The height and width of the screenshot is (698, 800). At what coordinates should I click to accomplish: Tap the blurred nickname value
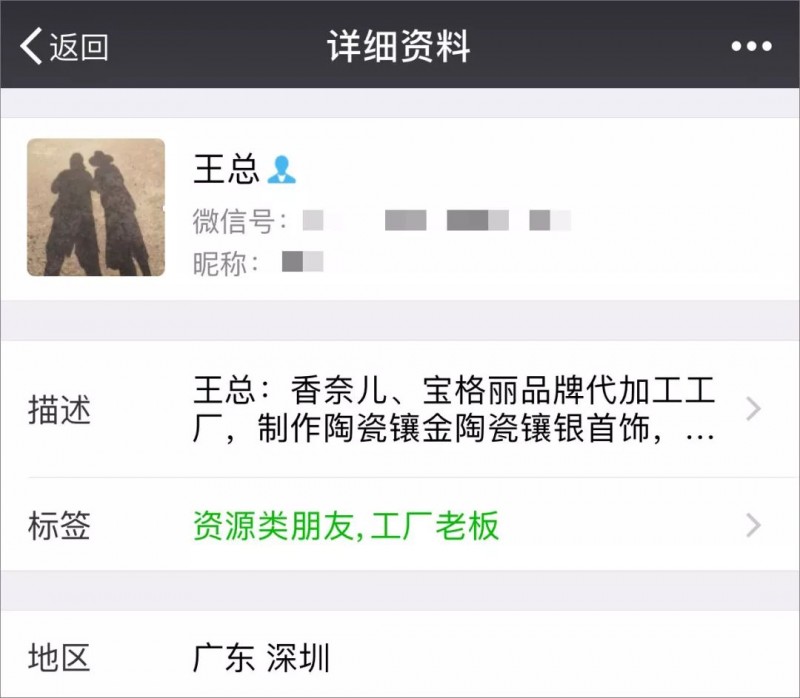click(303, 261)
